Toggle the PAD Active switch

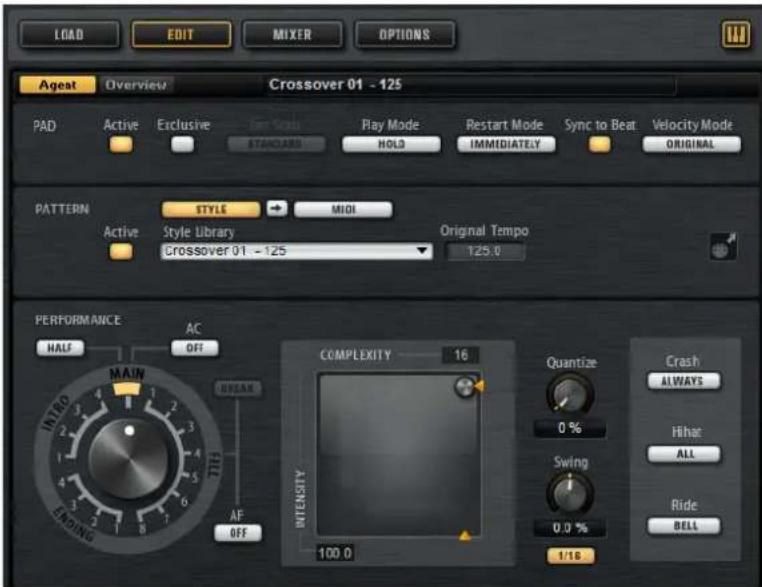[121, 144]
